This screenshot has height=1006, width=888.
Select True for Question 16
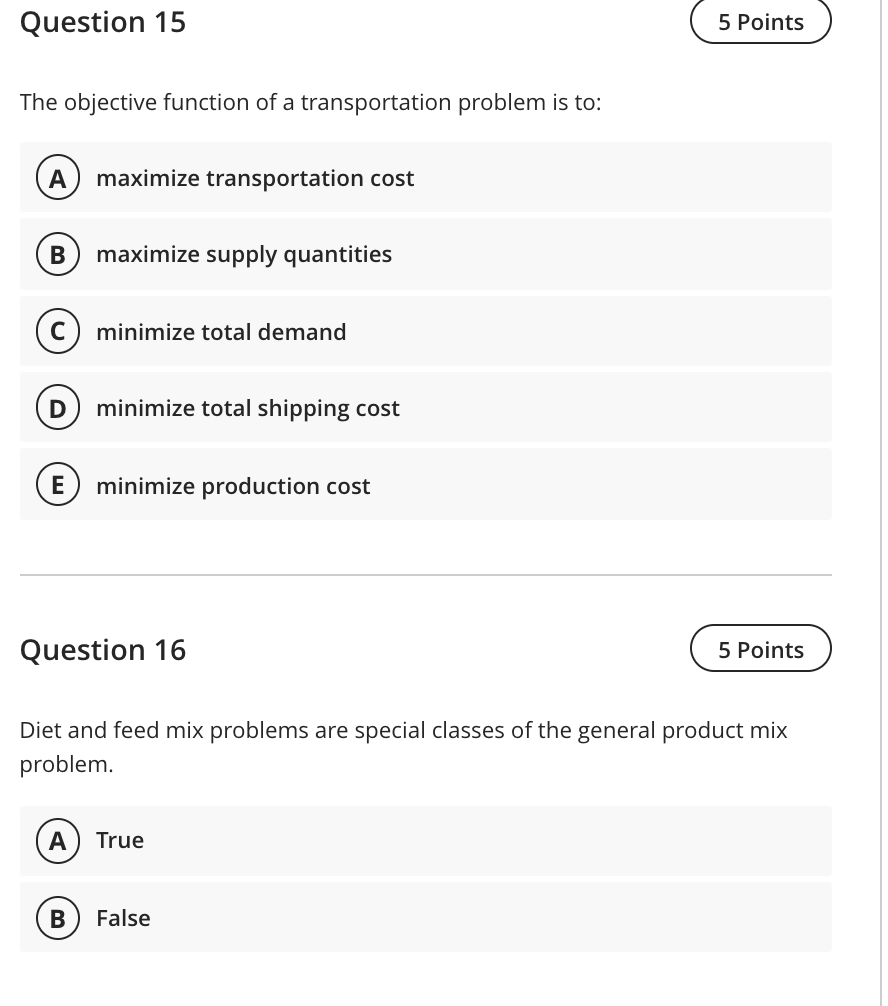(119, 840)
